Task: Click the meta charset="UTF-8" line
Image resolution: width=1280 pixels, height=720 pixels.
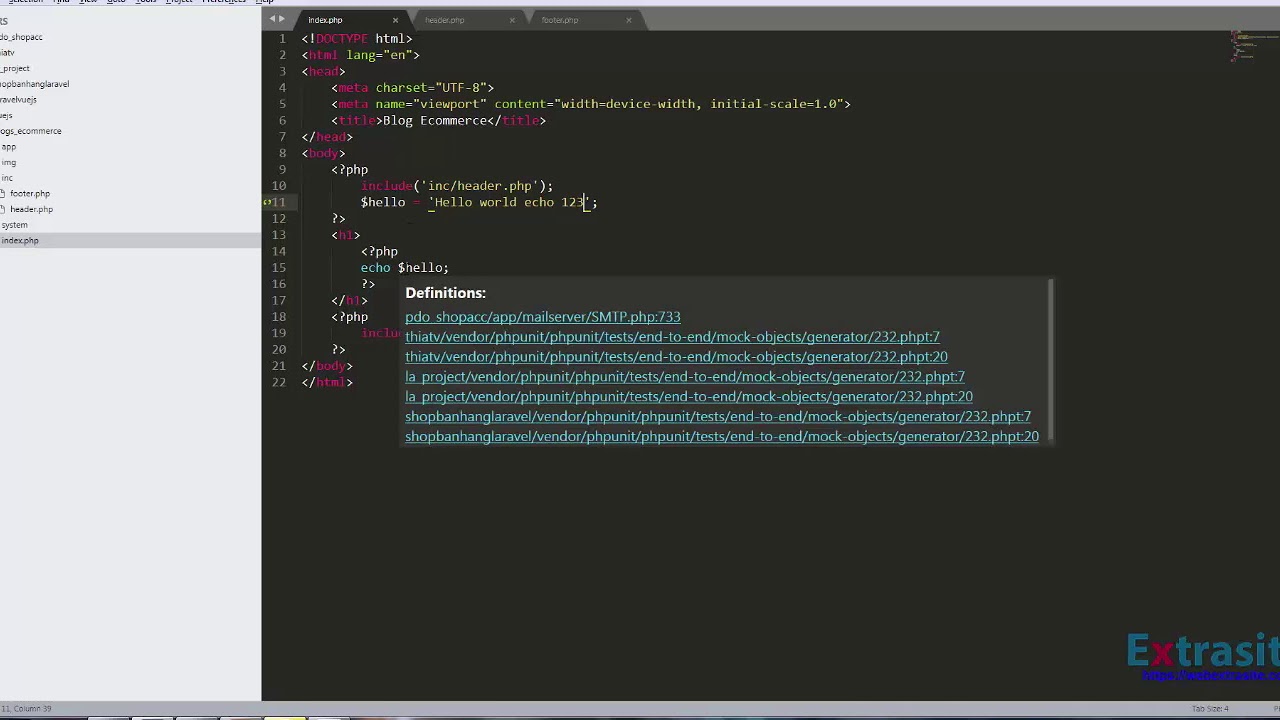Action: (x=413, y=88)
